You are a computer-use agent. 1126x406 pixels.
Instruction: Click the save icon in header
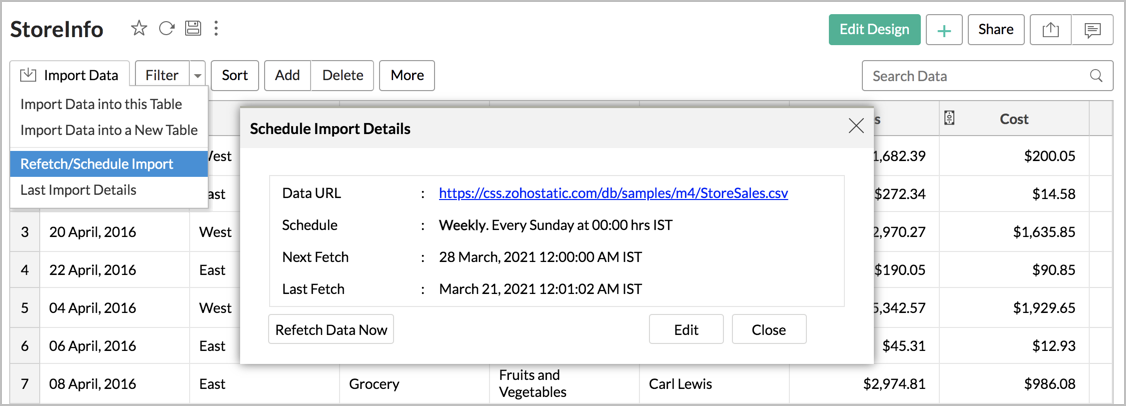coord(194,29)
